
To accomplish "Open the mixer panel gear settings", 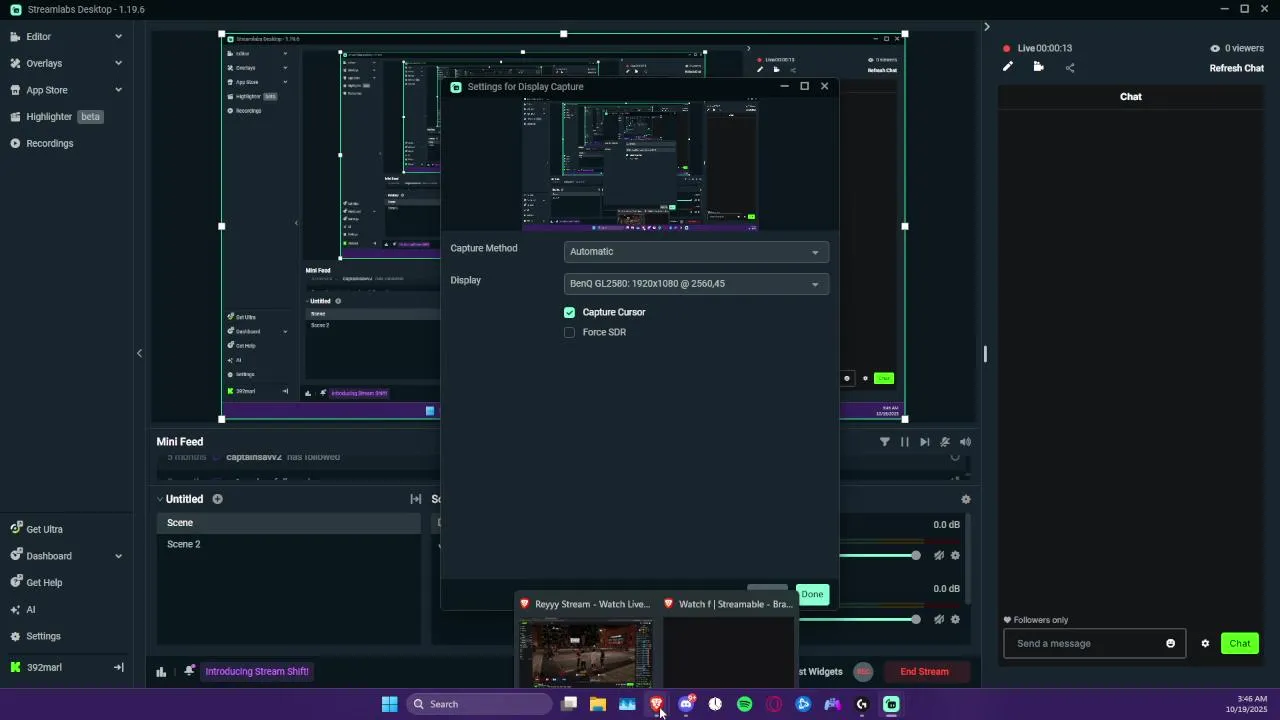I will click(x=965, y=499).
